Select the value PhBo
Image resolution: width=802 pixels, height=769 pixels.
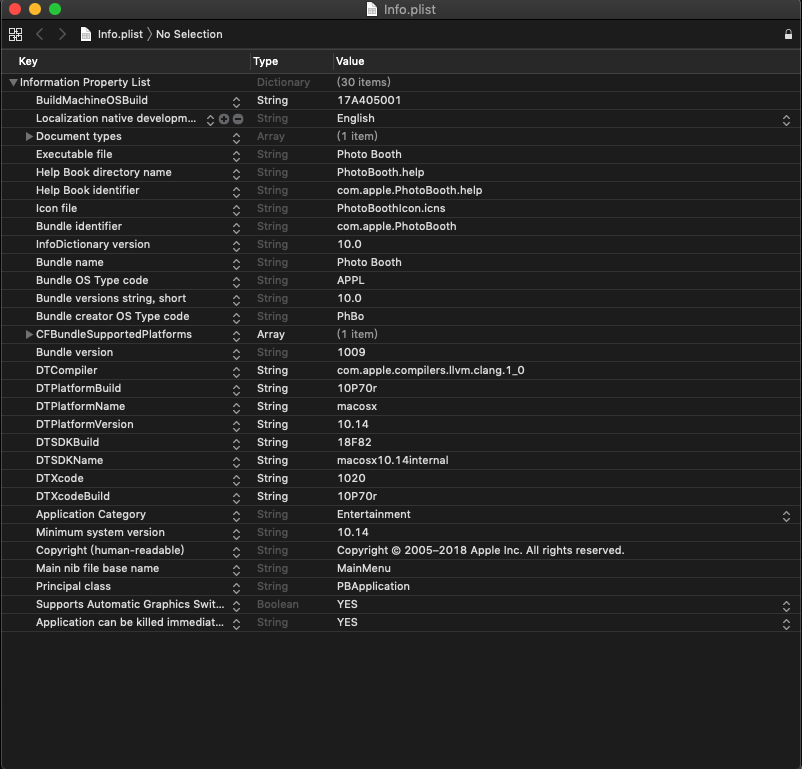tap(350, 316)
